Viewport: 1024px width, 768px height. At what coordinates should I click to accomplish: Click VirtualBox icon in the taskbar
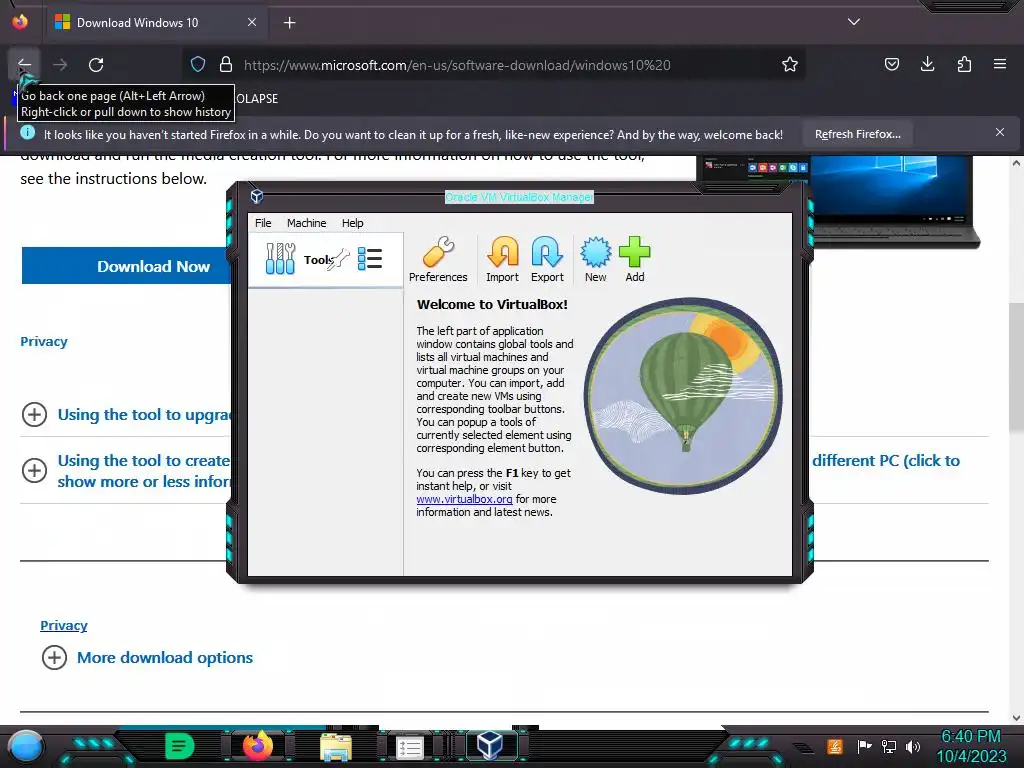[490, 745]
